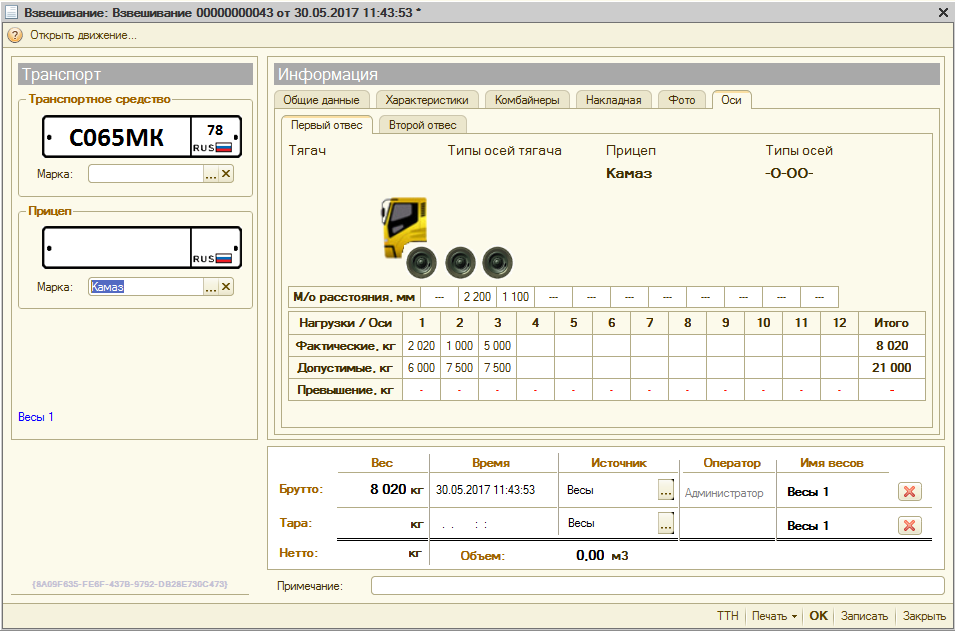Open Тара source selection ellipsis button

(666, 523)
